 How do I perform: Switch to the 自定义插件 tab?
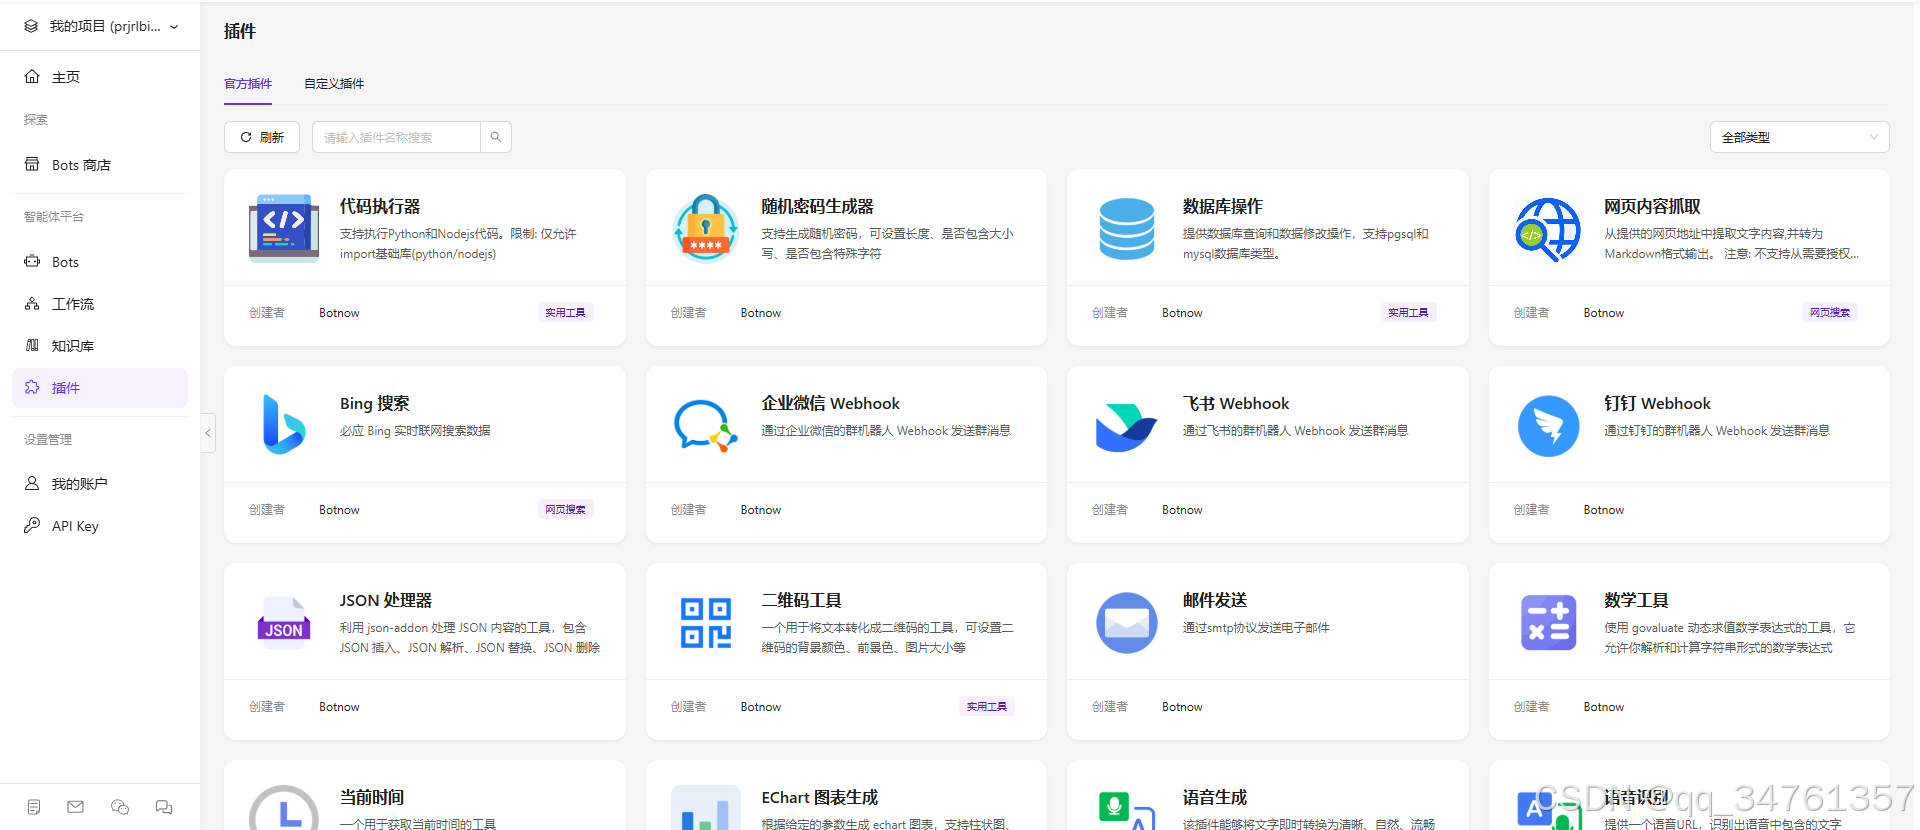point(334,84)
